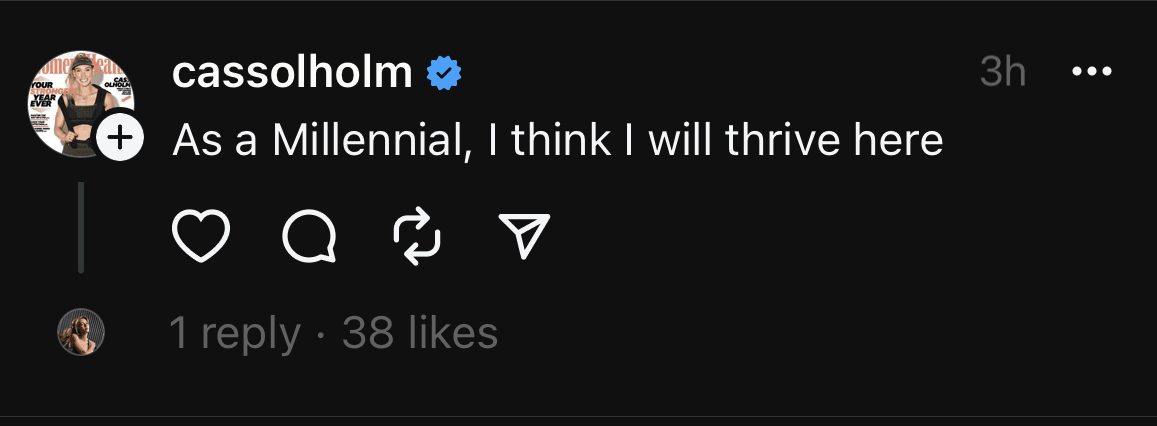Click the blue verified badge
1157x426 pixels.
pos(443,73)
